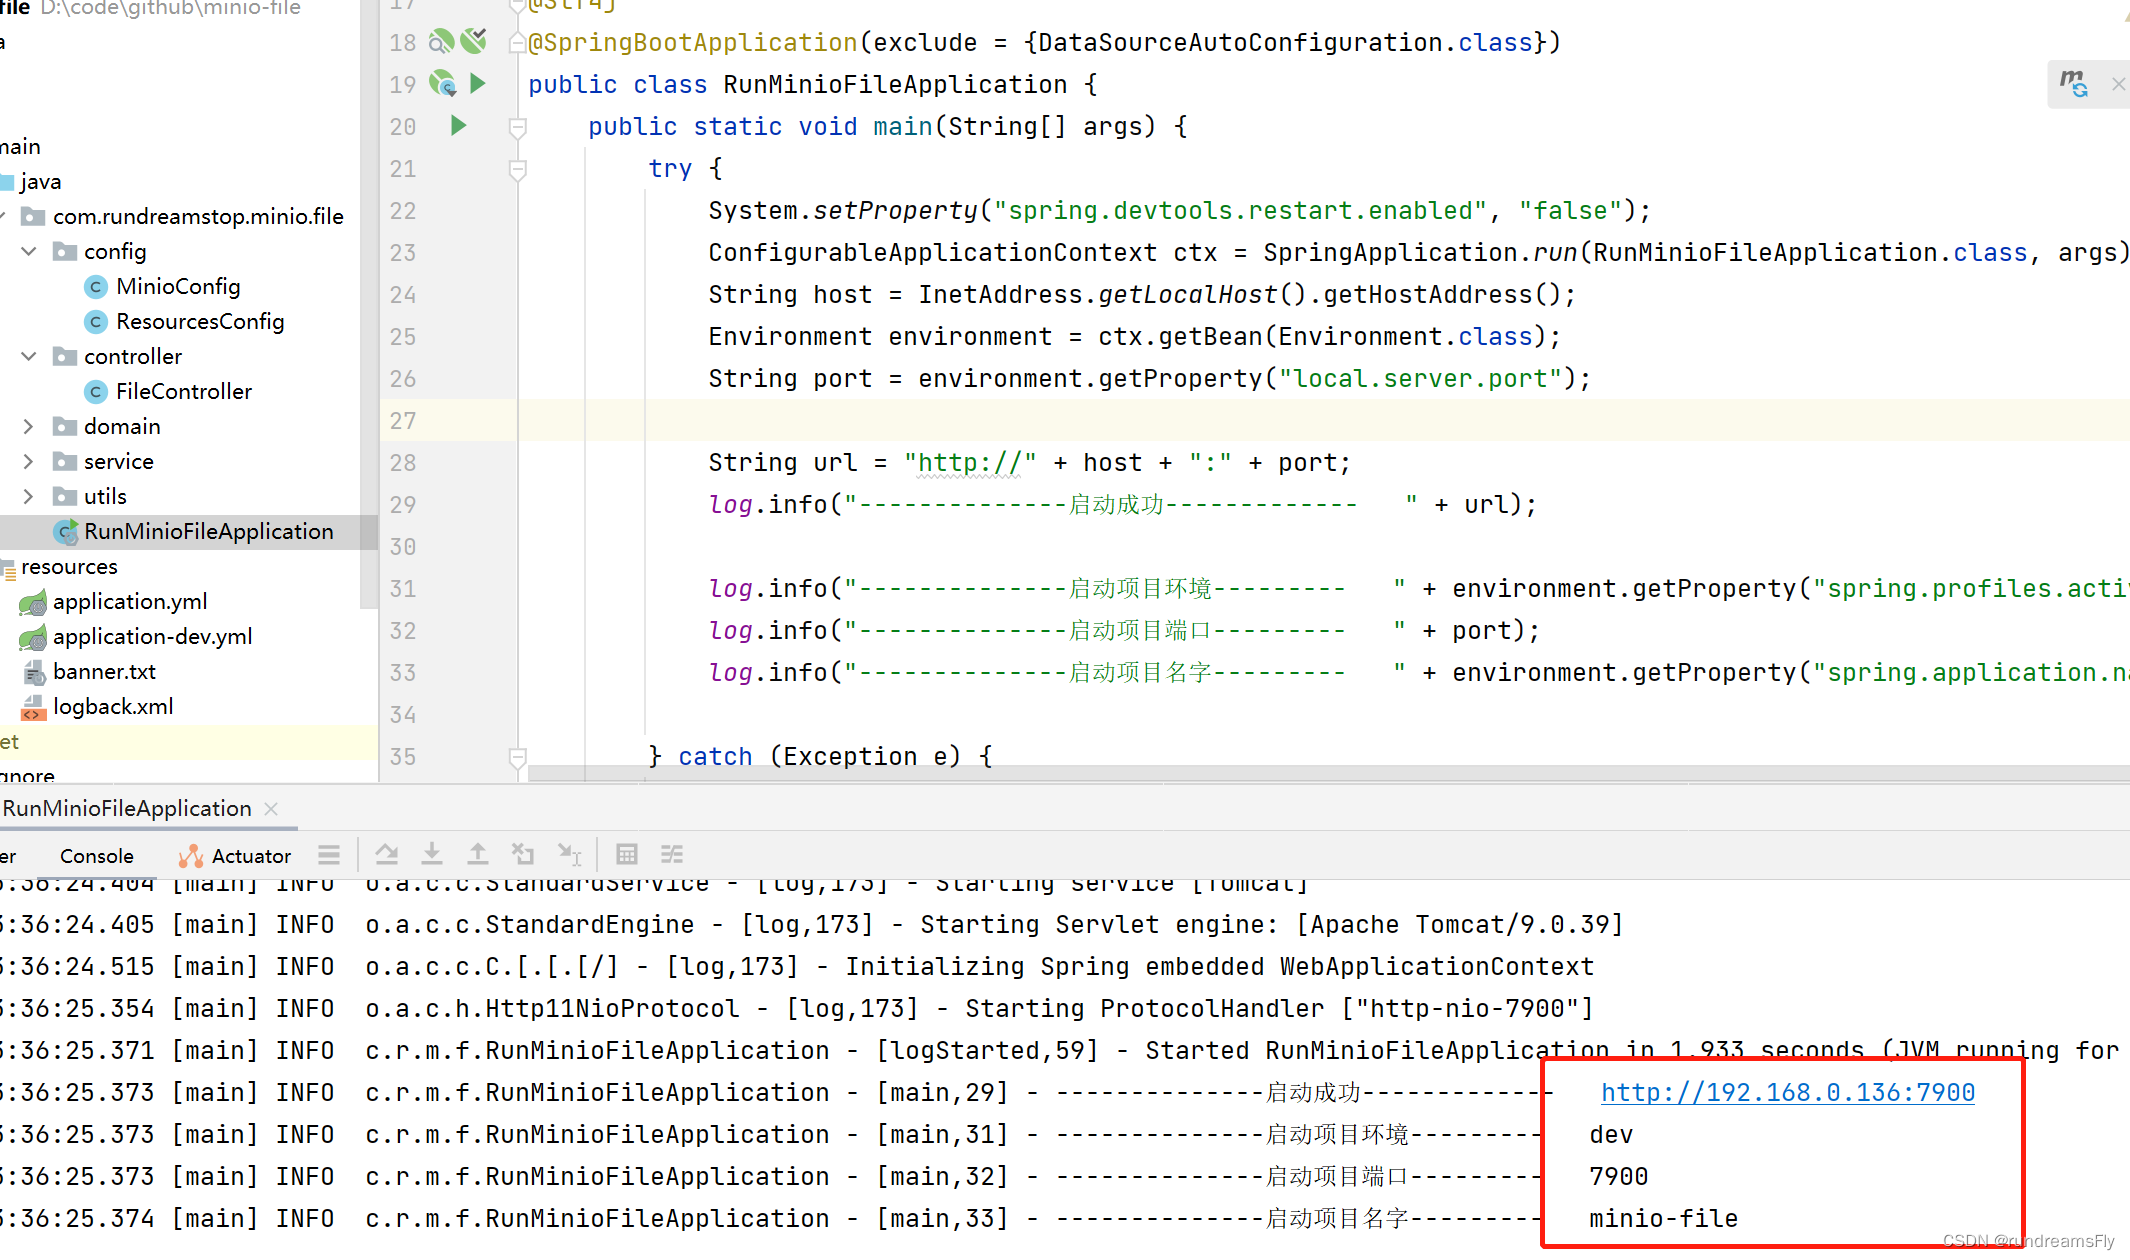Click the clear console output icon
The width and height of the screenshot is (2130, 1260).
pyautogui.click(x=523, y=854)
